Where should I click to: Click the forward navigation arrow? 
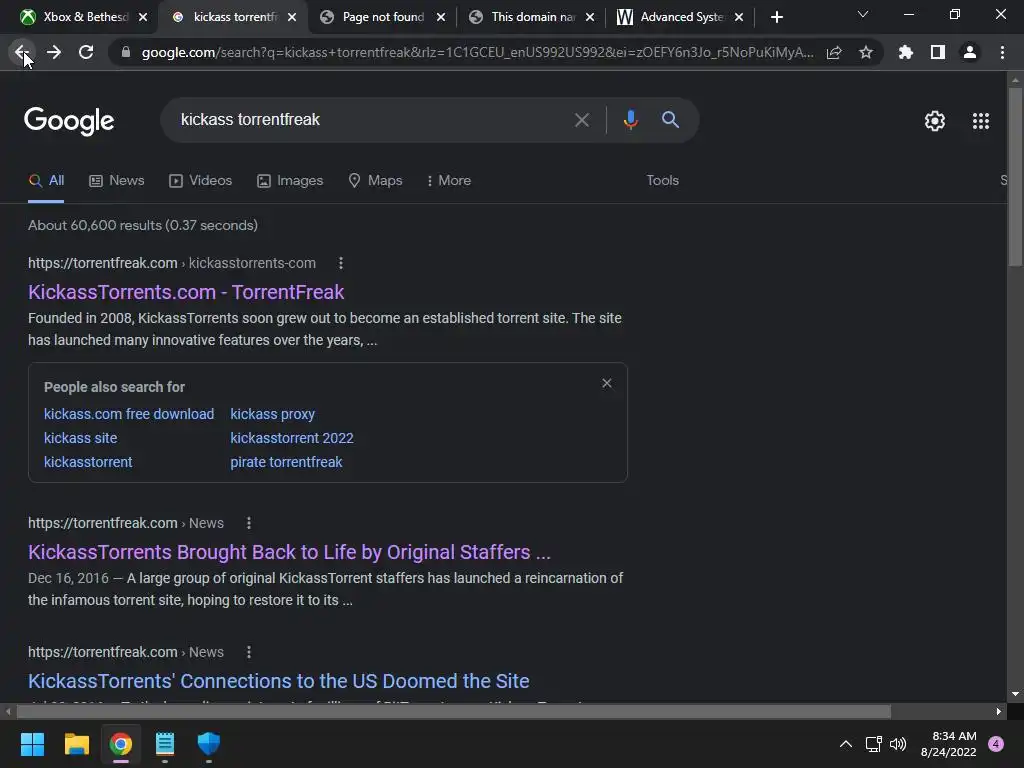click(x=54, y=52)
